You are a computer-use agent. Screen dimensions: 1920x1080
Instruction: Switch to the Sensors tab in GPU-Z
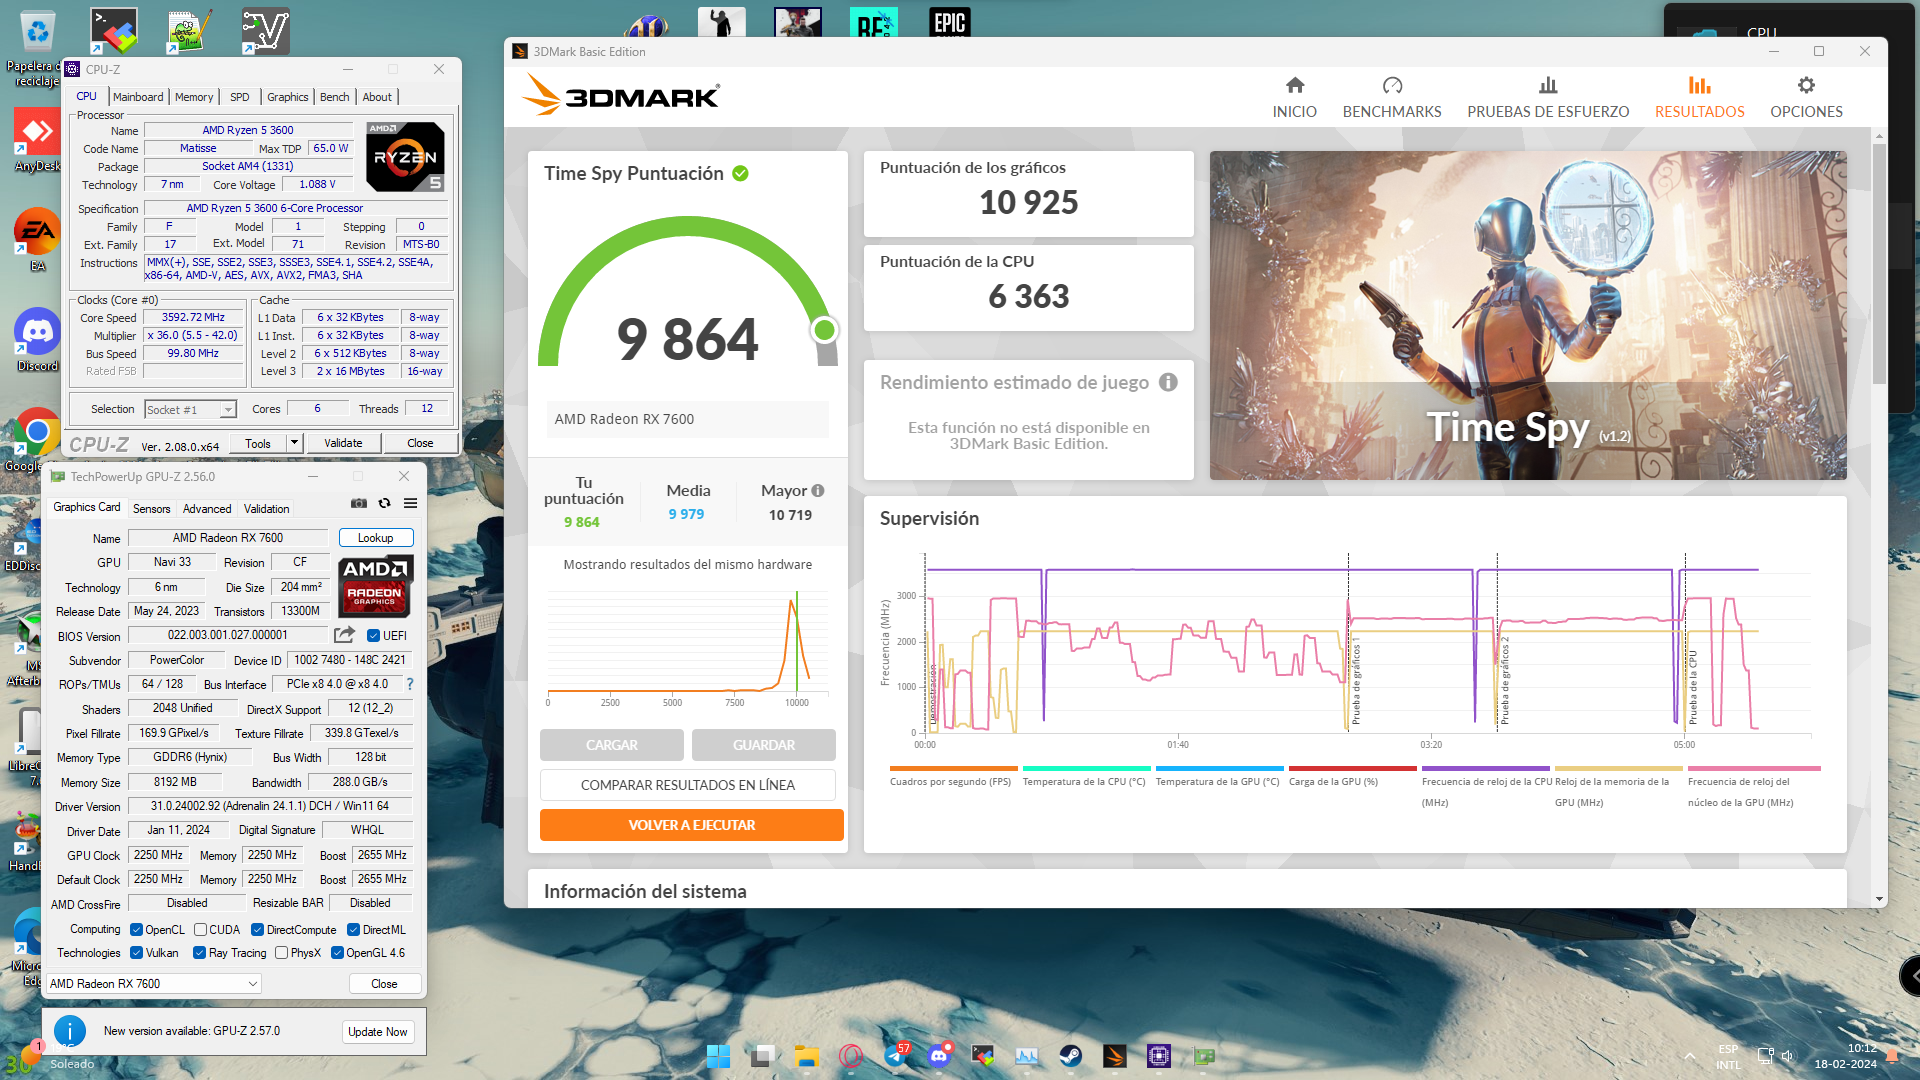[151, 509]
